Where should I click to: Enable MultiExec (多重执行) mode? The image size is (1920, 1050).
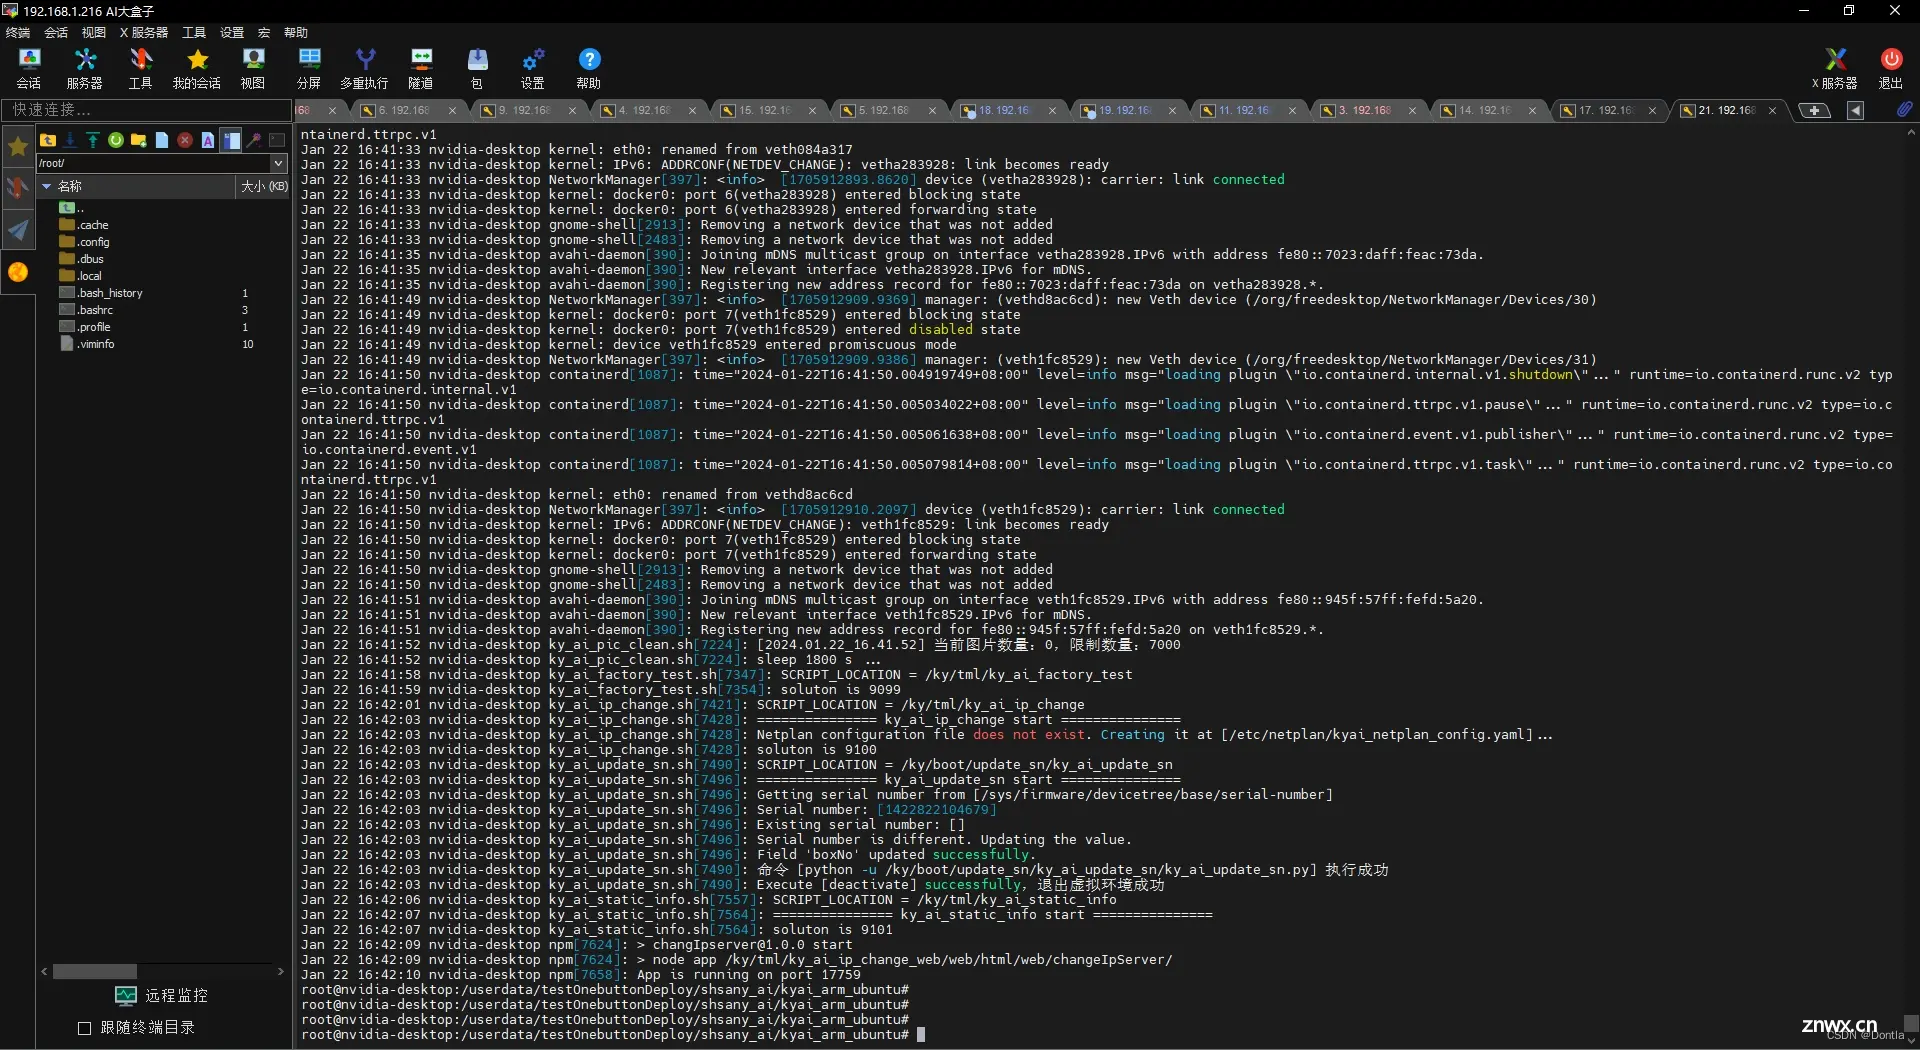pos(364,68)
